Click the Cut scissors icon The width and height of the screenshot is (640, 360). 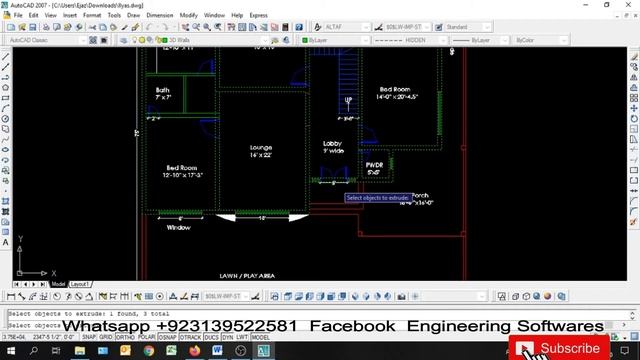click(93, 27)
